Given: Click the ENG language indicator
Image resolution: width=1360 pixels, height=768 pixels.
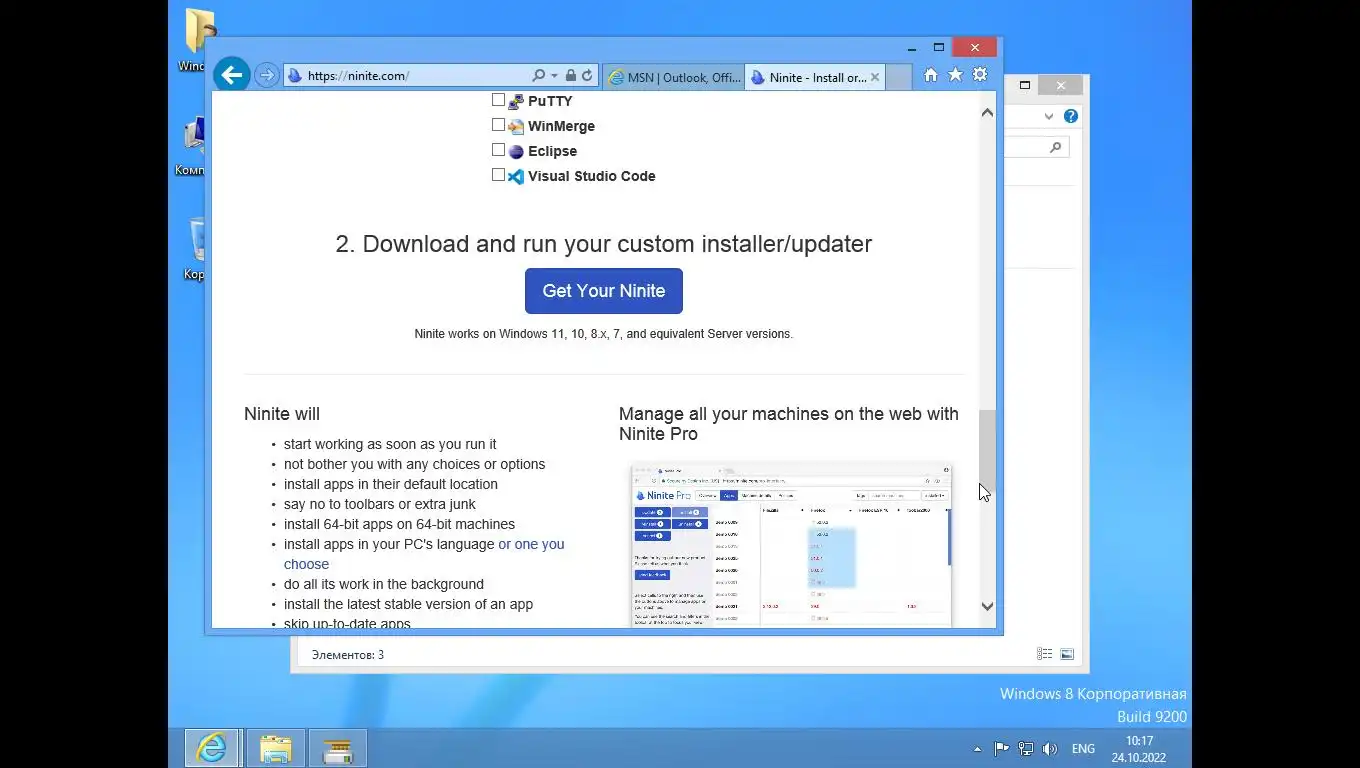Looking at the screenshot, I should pos(1083,749).
